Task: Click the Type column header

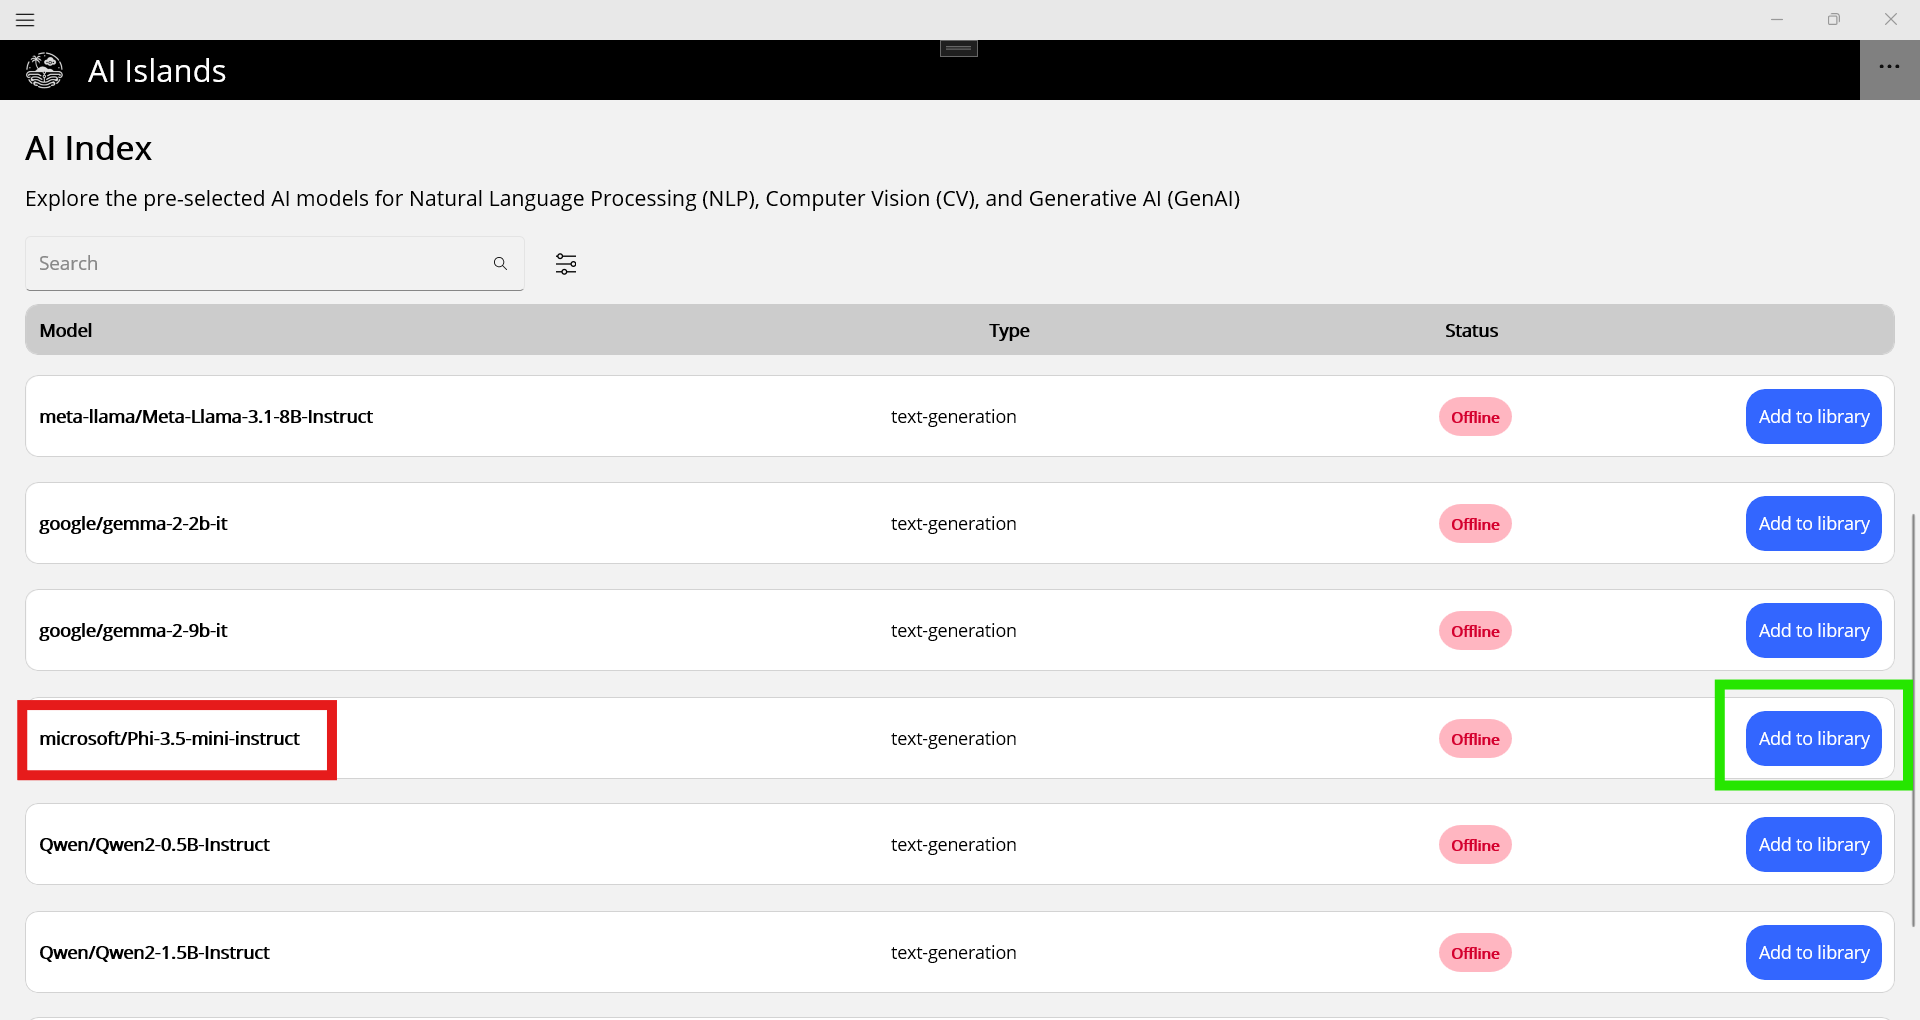Action: 1009,330
